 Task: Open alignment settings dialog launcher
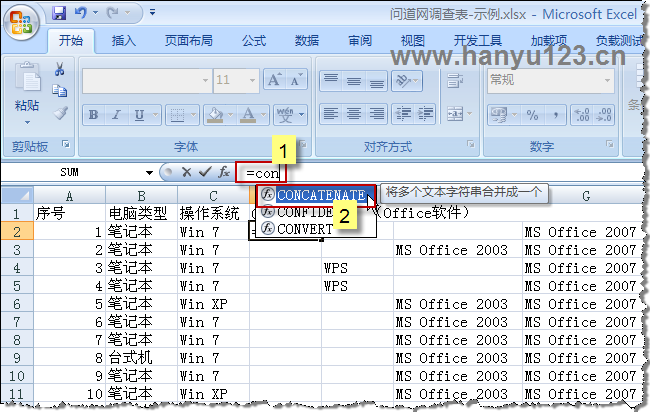tap(471, 144)
